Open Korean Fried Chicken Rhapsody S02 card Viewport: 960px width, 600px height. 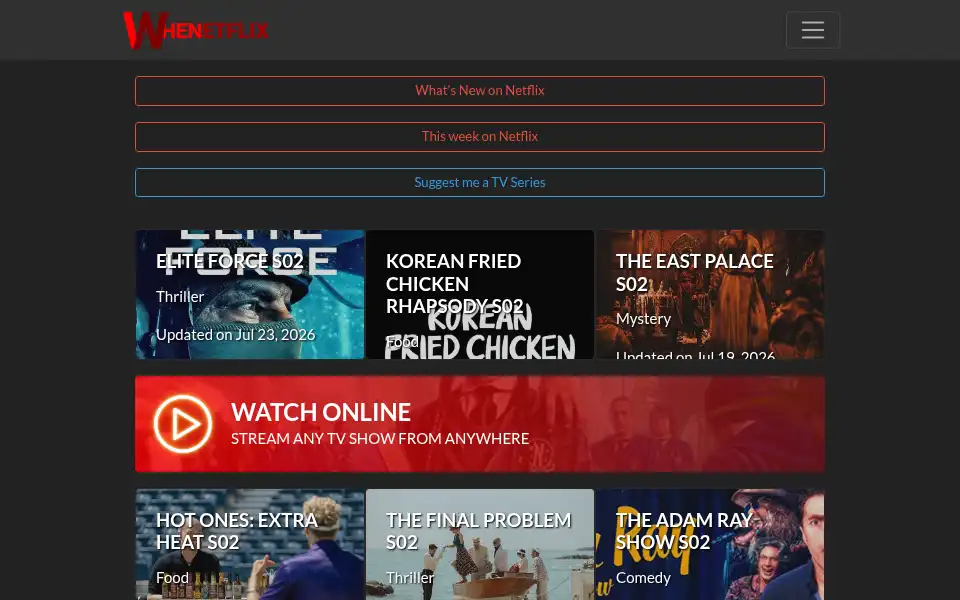click(480, 294)
